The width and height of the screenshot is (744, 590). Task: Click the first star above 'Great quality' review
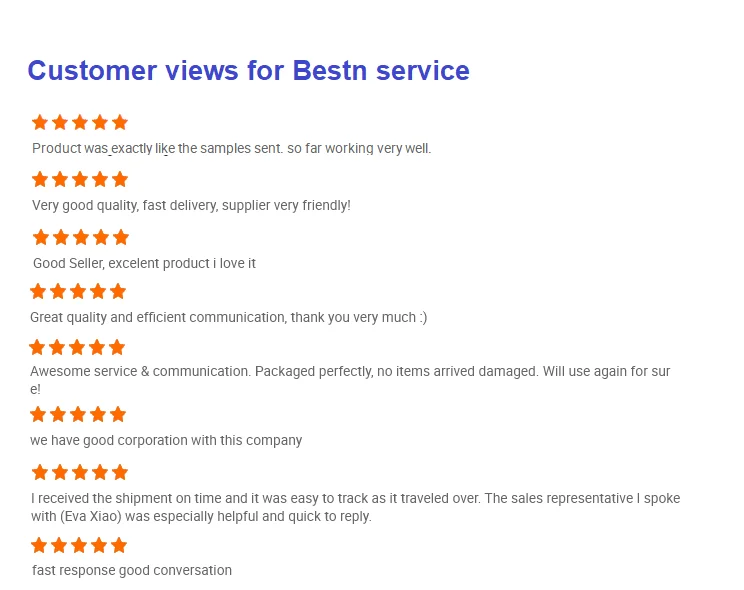[x=38, y=291]
